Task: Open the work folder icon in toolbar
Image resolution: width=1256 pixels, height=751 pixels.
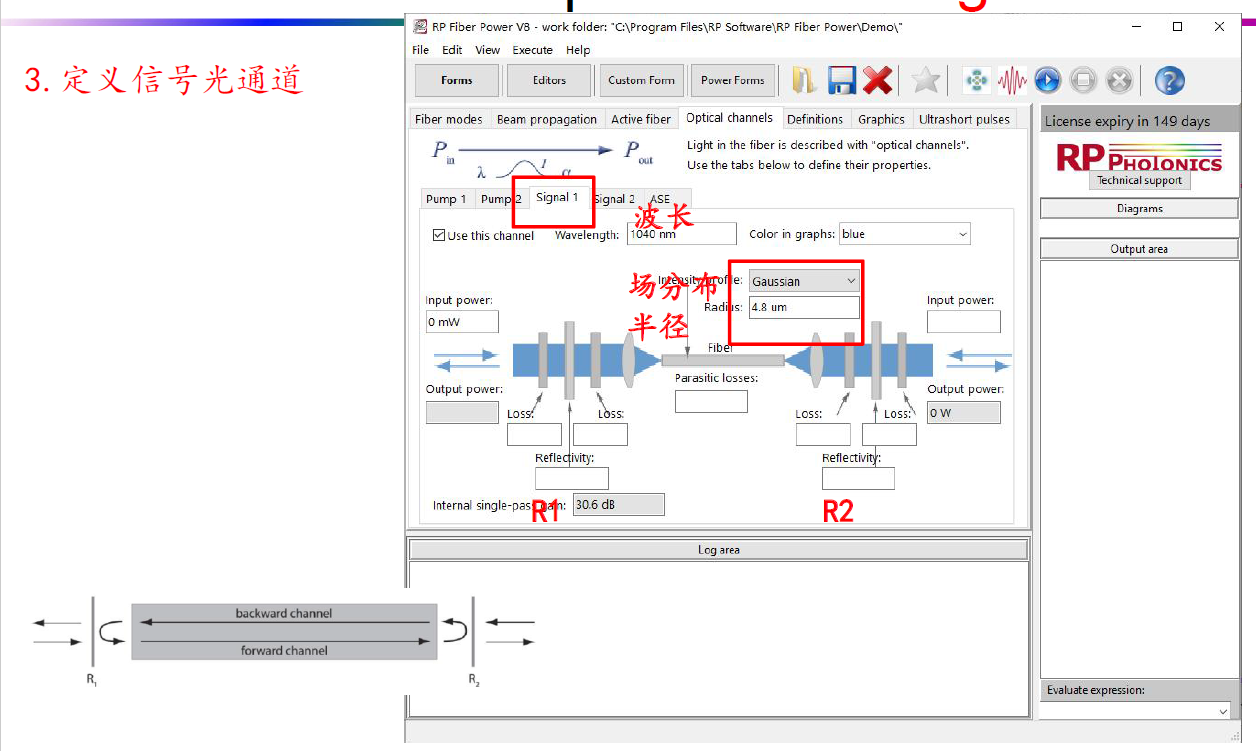Action: (805, 80)
